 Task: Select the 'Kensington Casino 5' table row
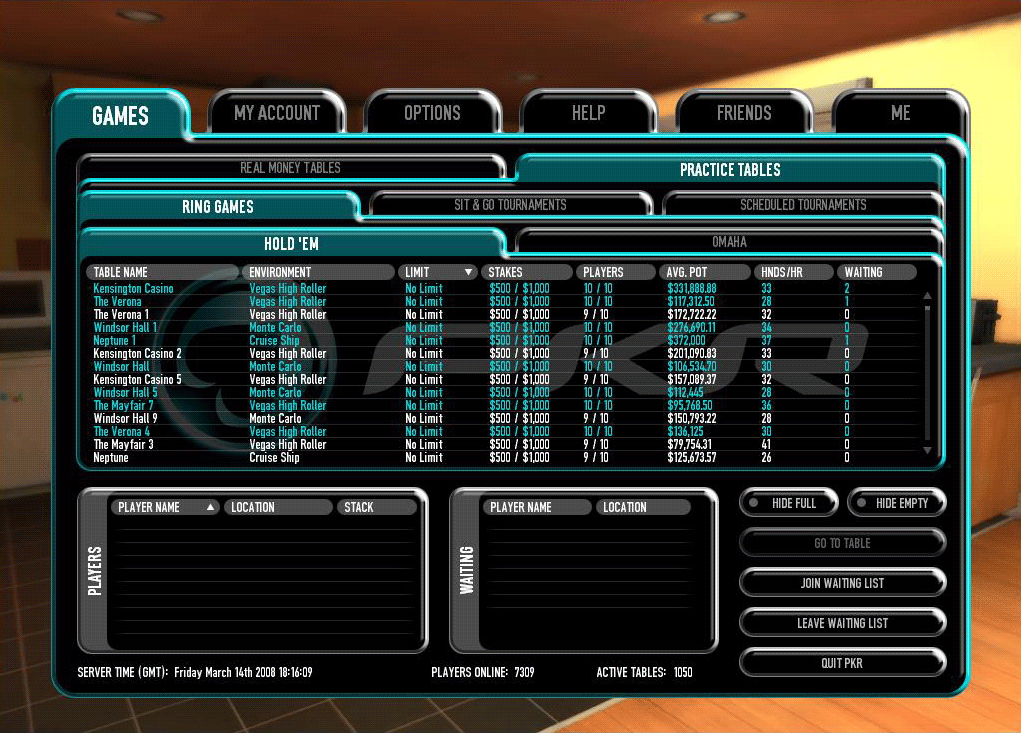[x=501, y=380]
